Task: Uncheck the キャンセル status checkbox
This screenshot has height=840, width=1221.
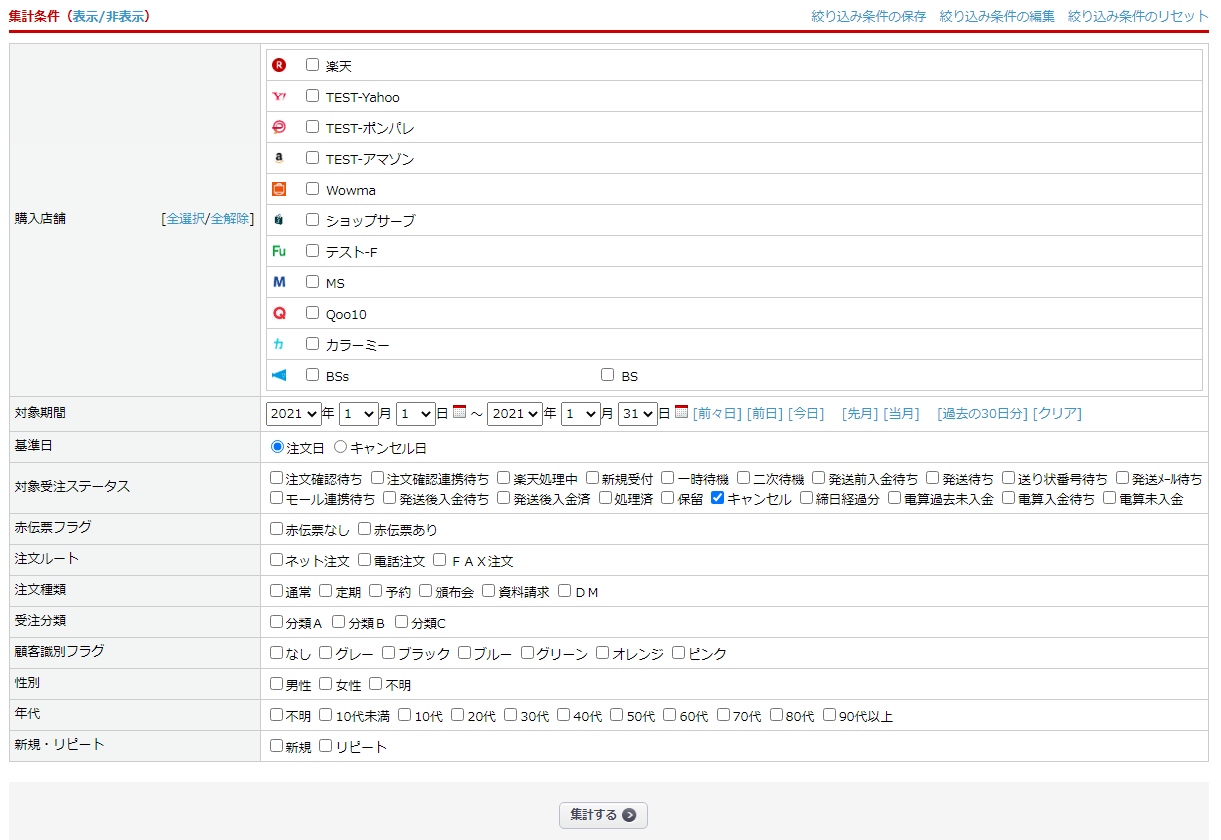Action: pyautogui.click(x=717, y=498)
